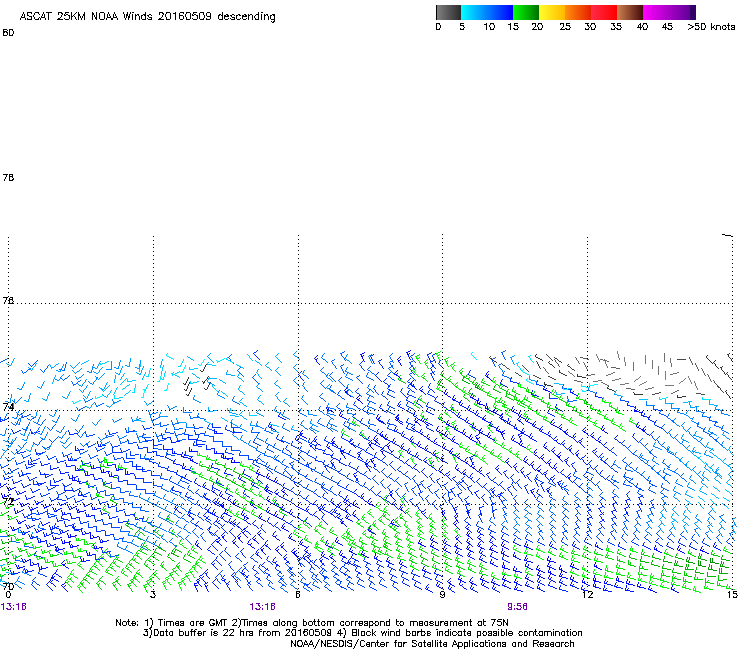This screenshot has height=650, width=740.
Task: Pick the magenta-purple 40-50 knots color segment
Action: click(669, 12)
